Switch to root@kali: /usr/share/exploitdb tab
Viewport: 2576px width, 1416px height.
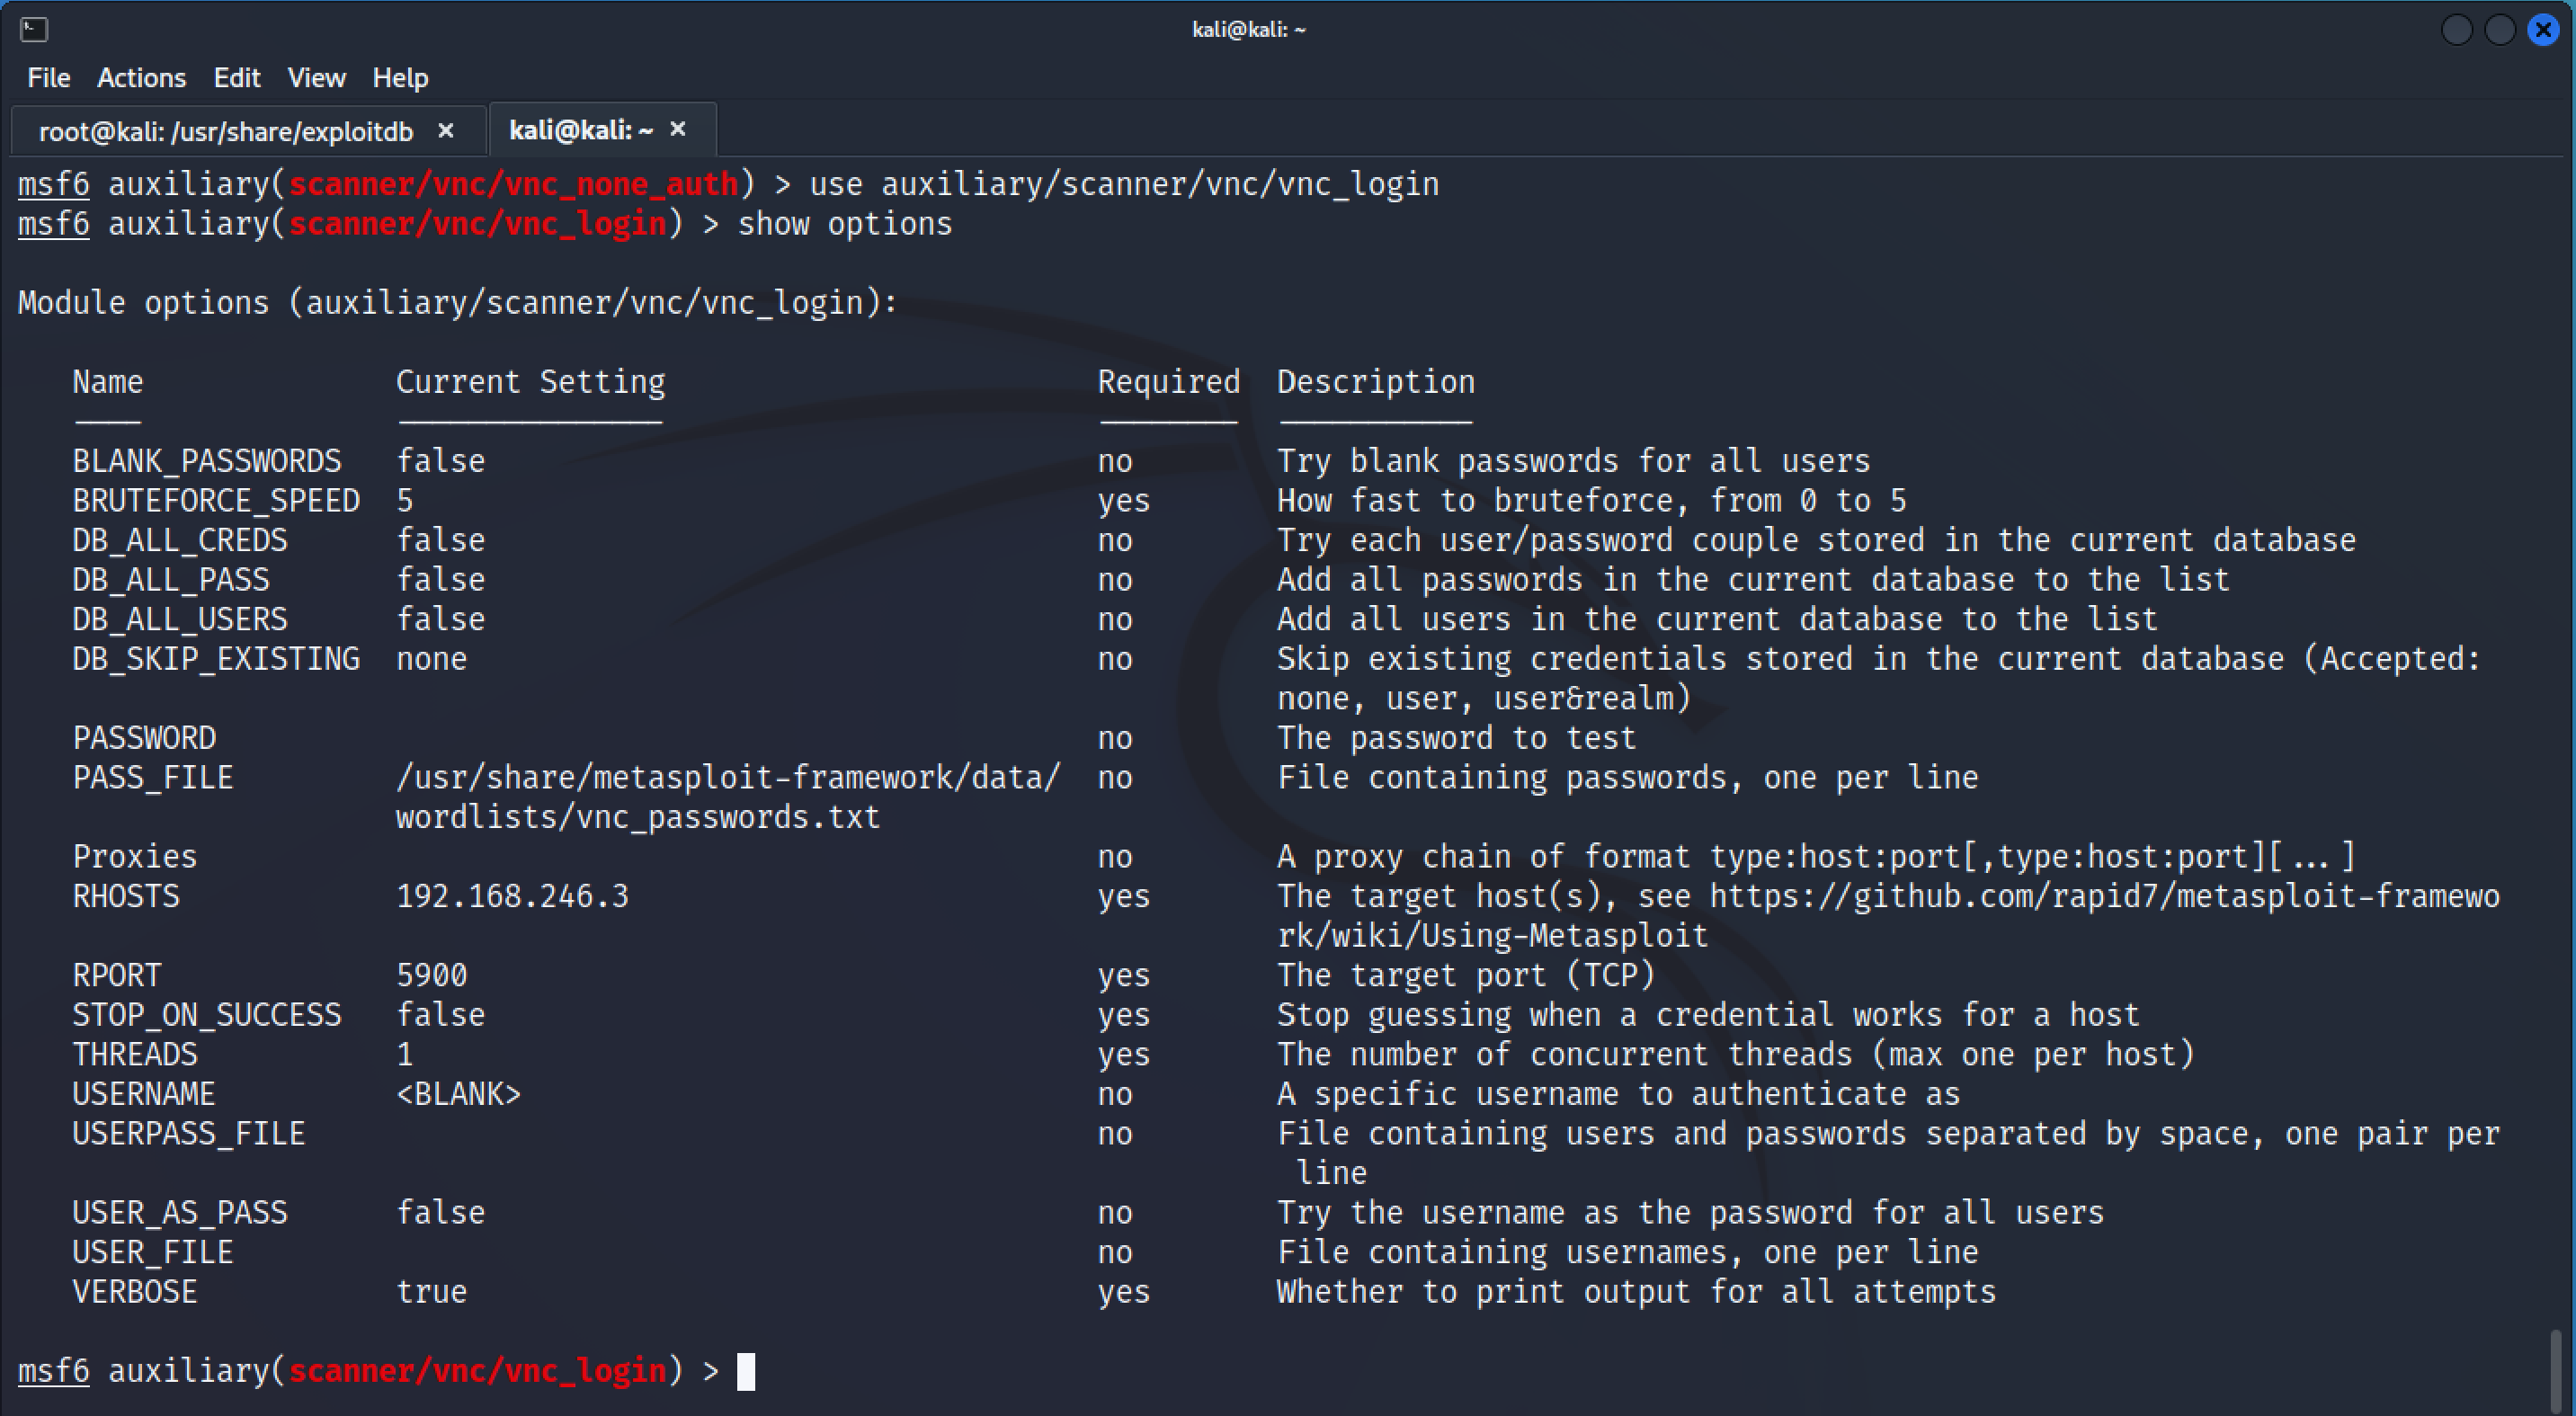click(226, 131)
